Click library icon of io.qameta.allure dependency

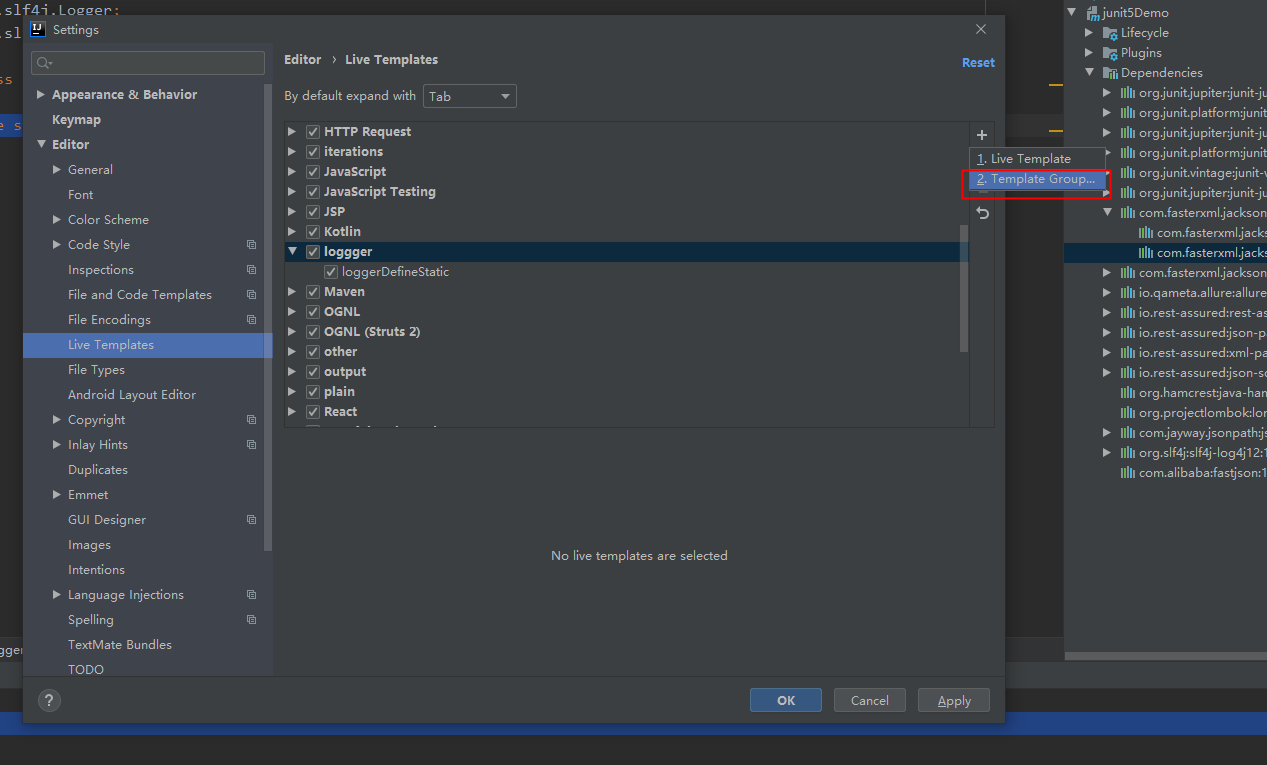[x=1128, y=293]
